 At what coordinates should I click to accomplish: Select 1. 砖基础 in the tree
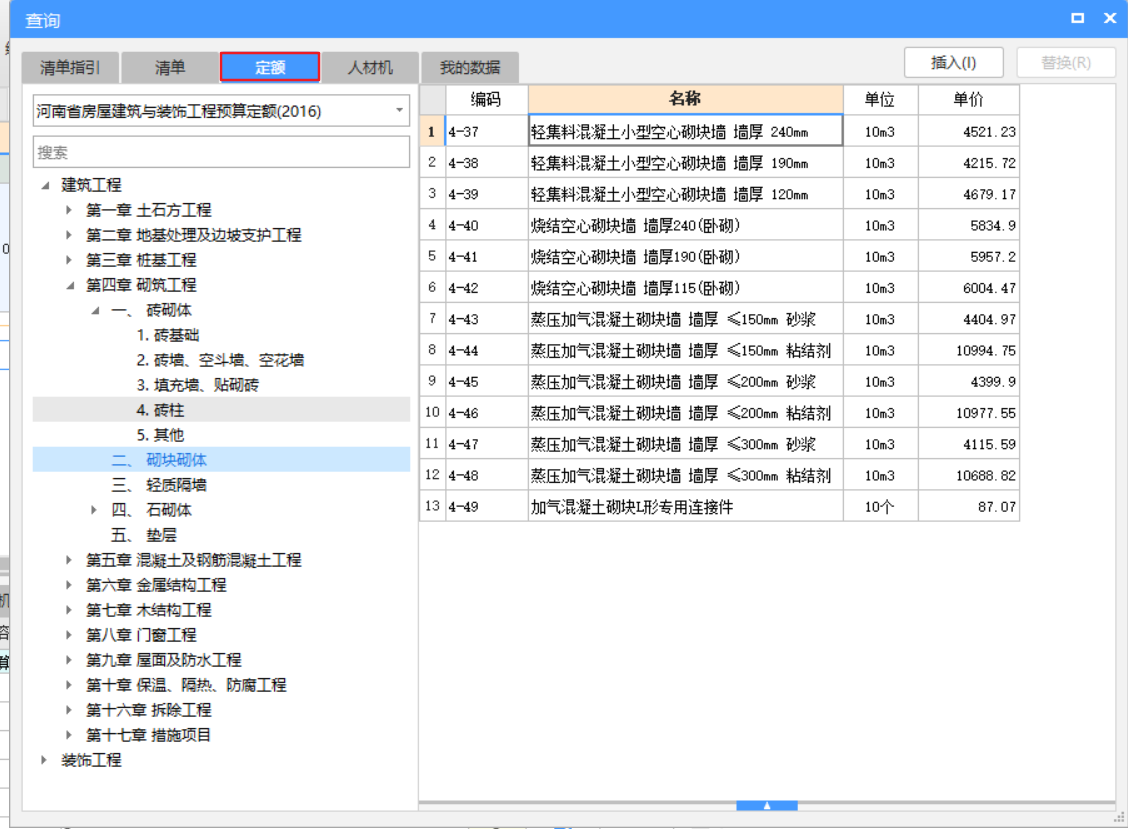[x=168, y=335]
